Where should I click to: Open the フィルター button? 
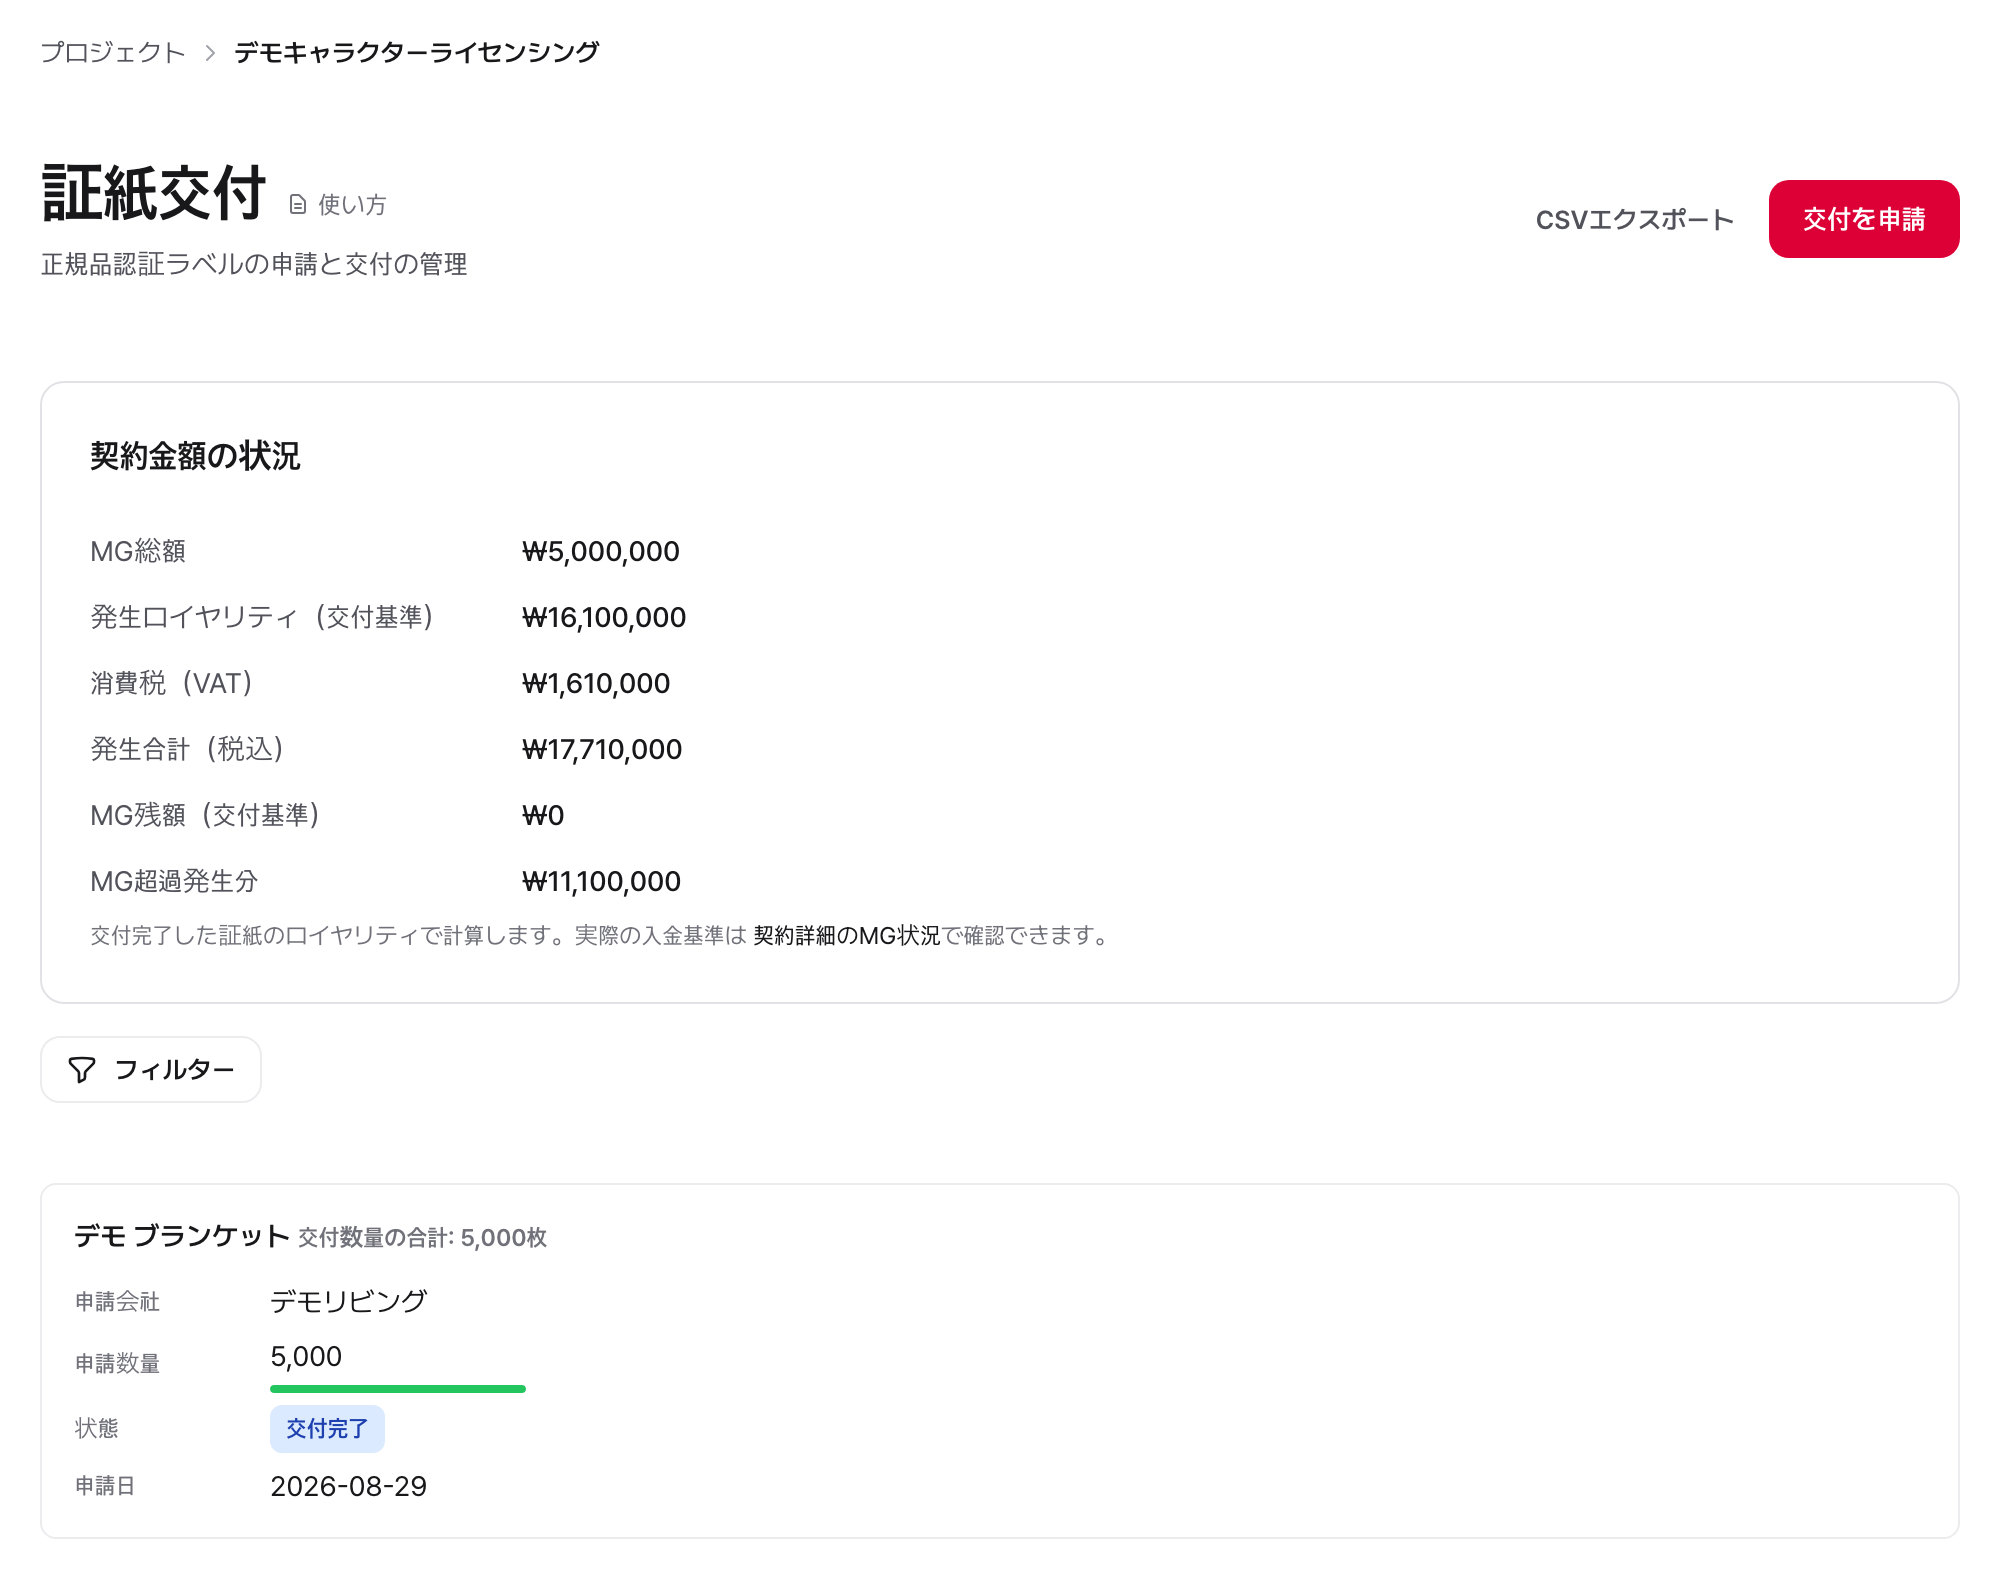tap(151, 1070)
